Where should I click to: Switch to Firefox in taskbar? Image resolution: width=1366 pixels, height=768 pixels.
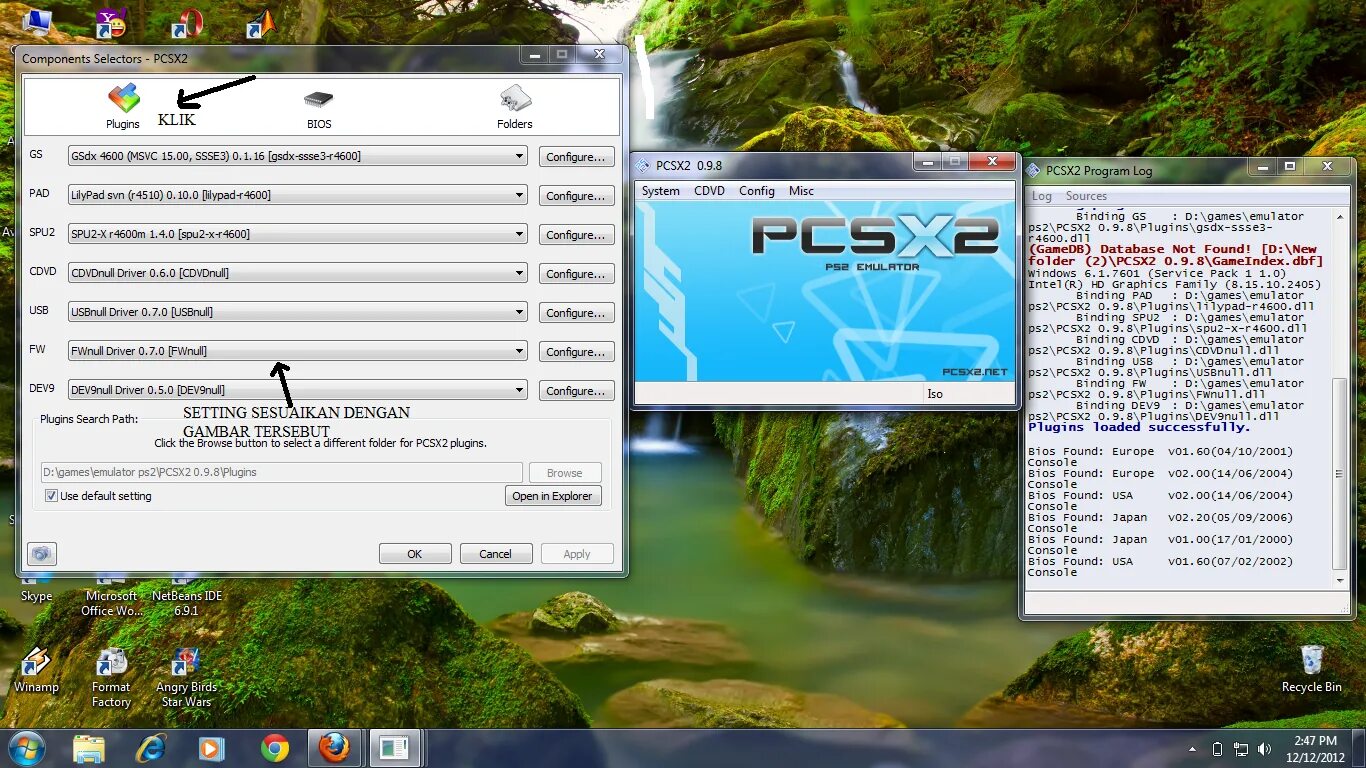[x=334, y=748]
